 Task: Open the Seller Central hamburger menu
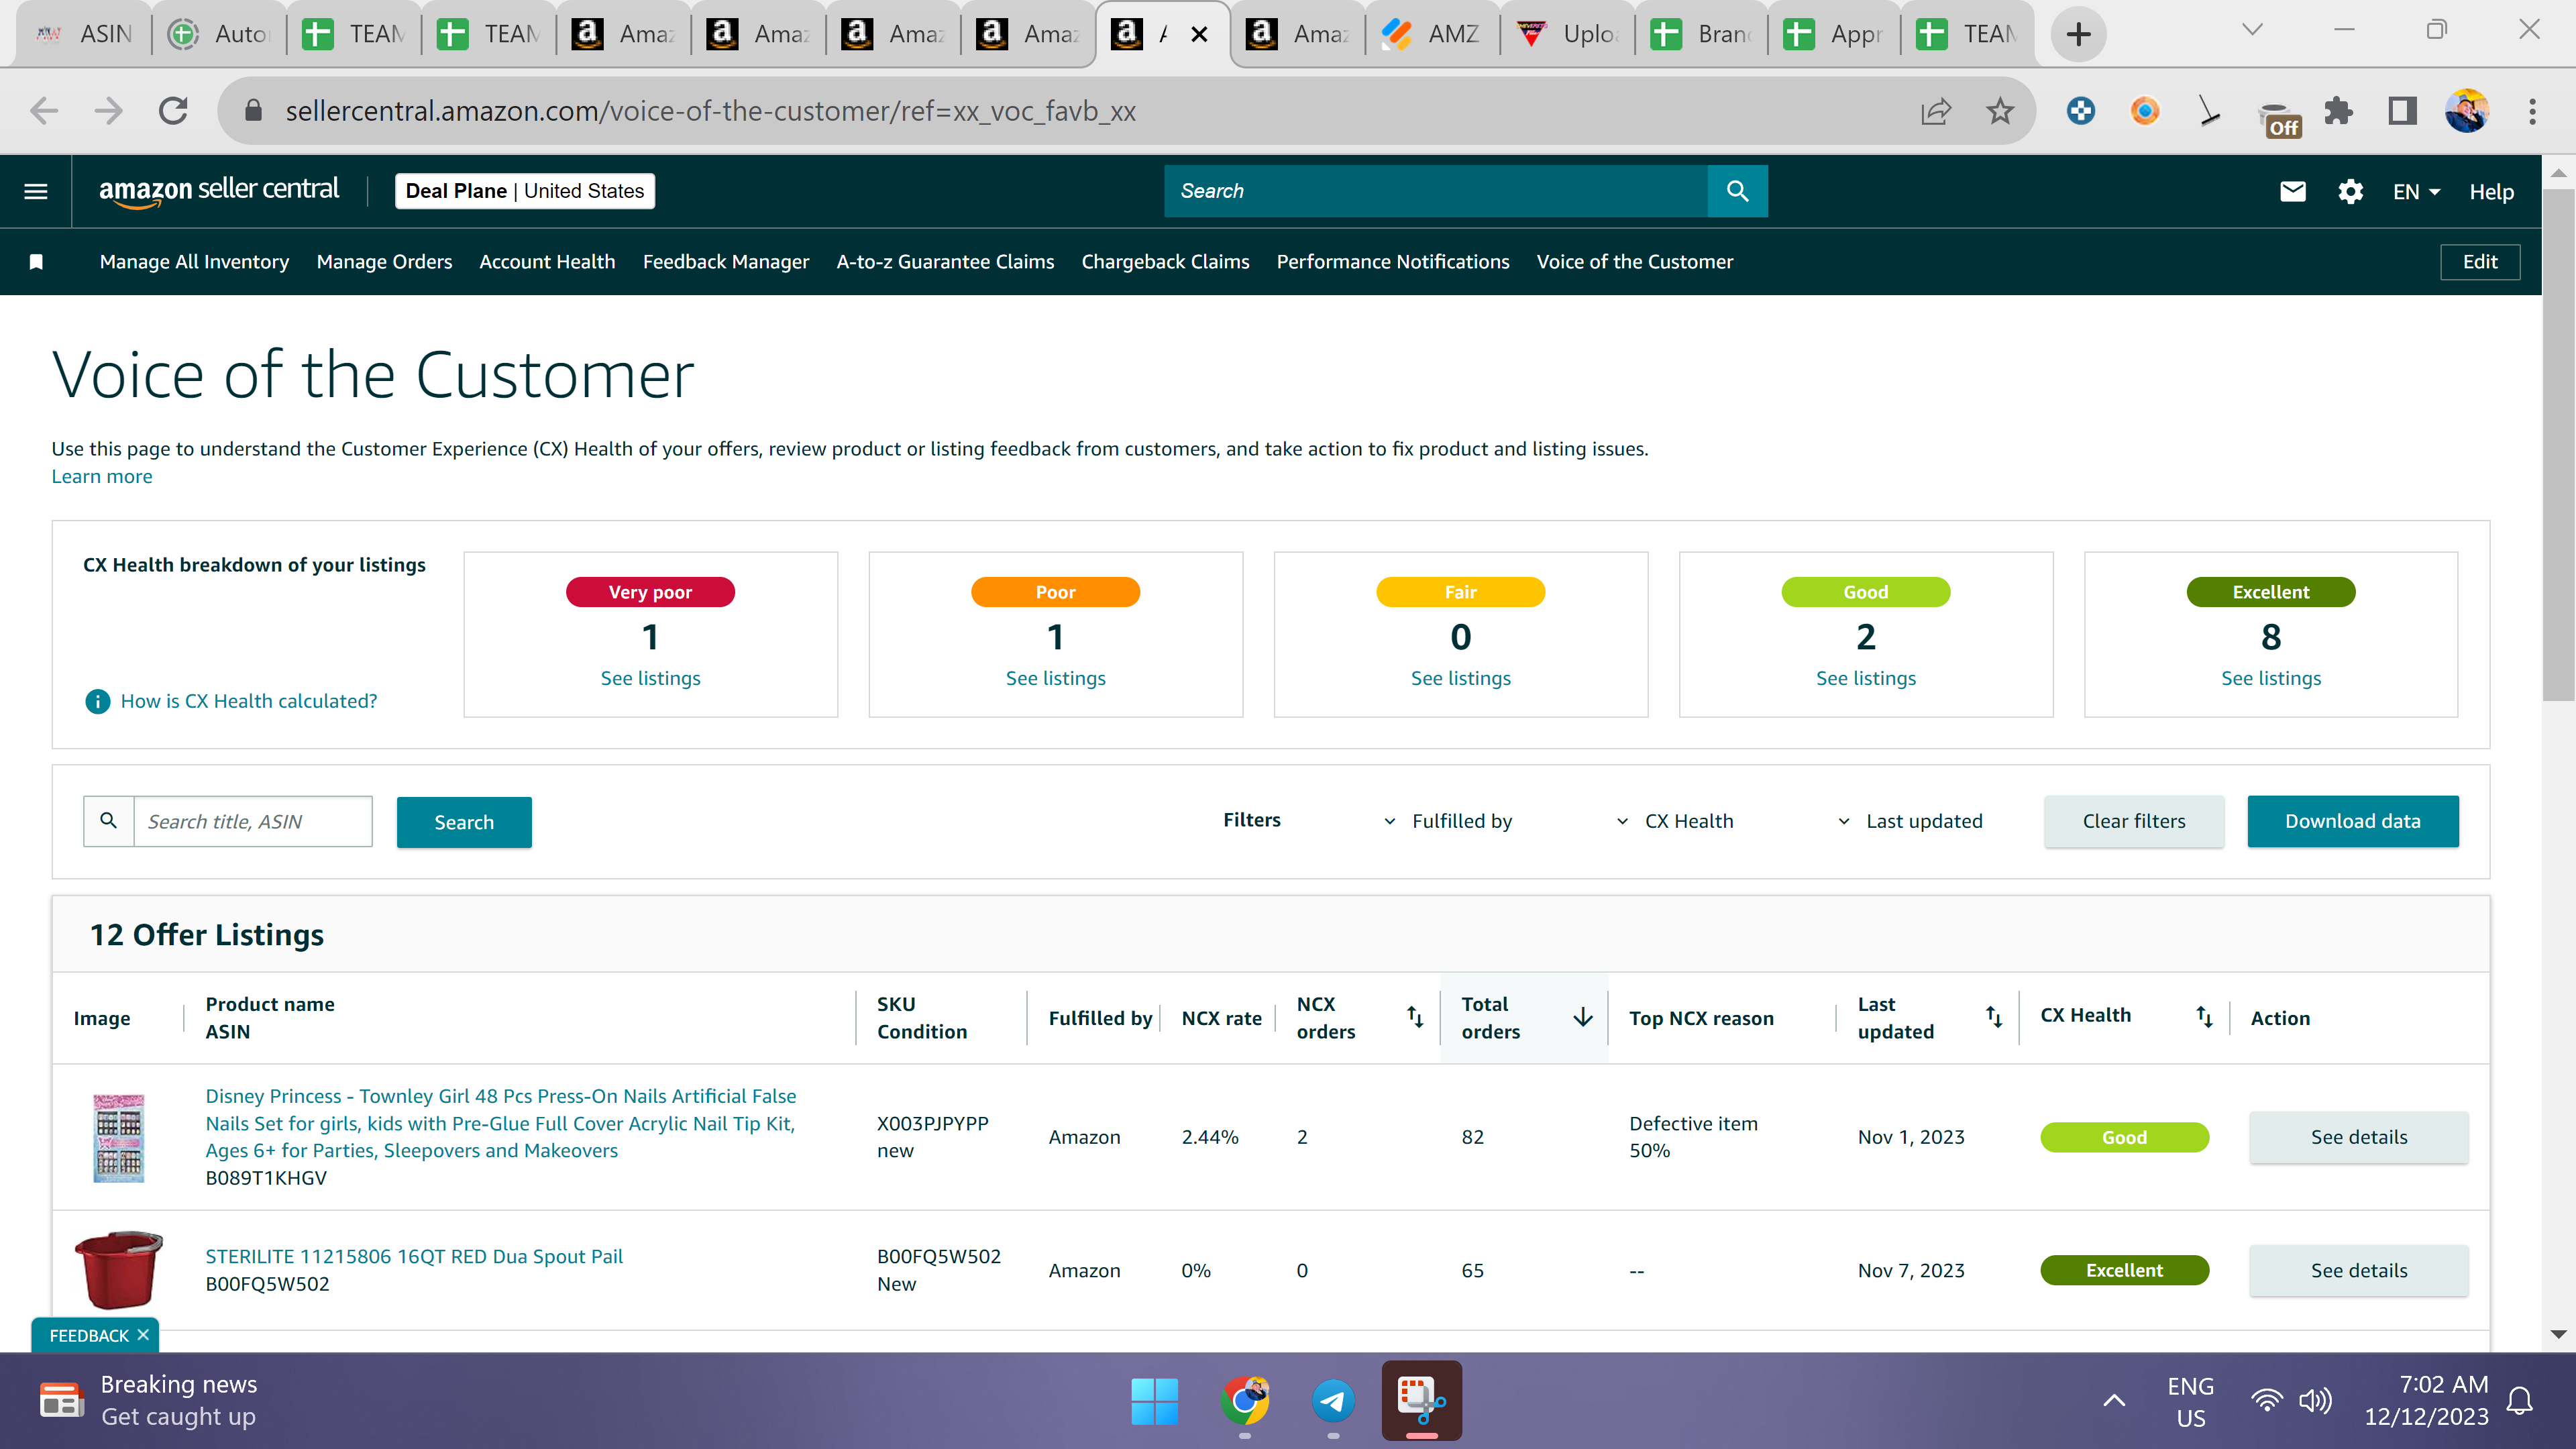(x=36, y=191)
